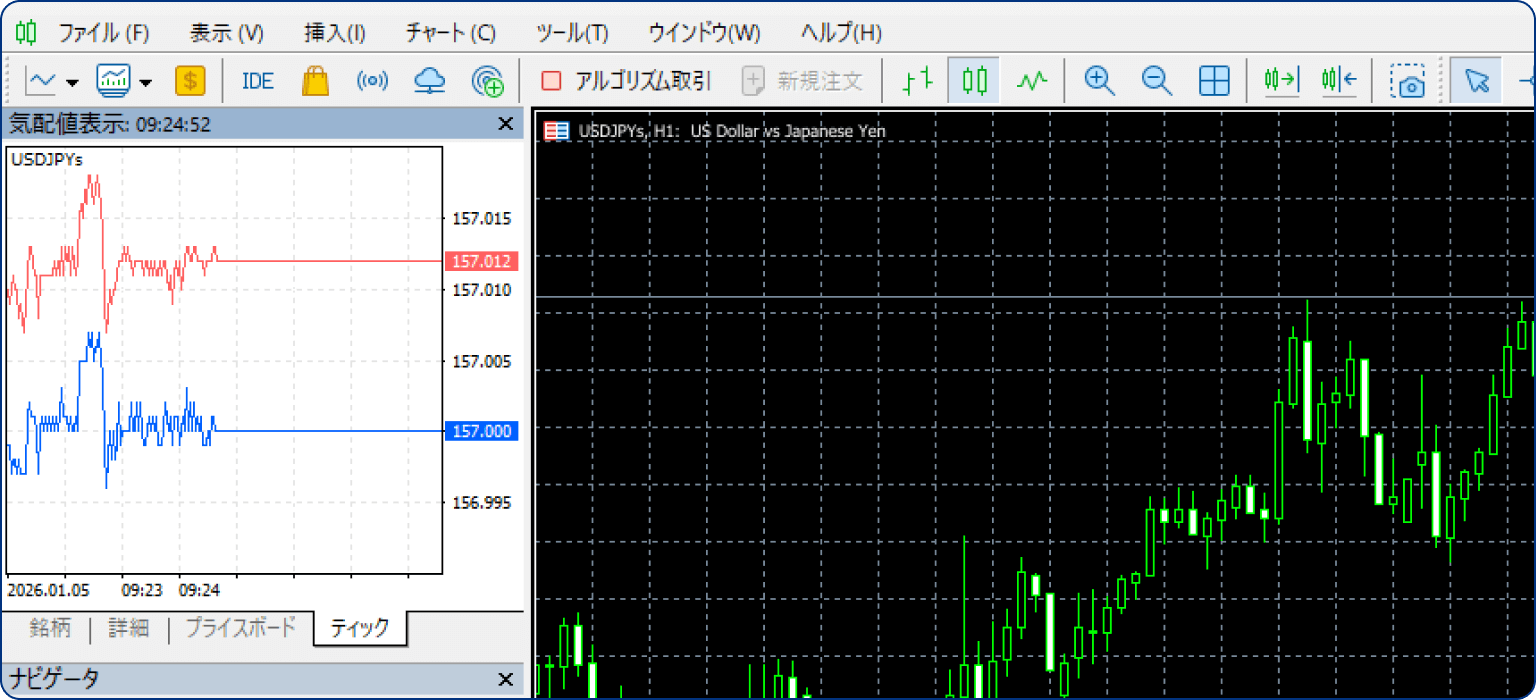
Task: Click the red 157.012 ask price label
Action: point(482,262)
